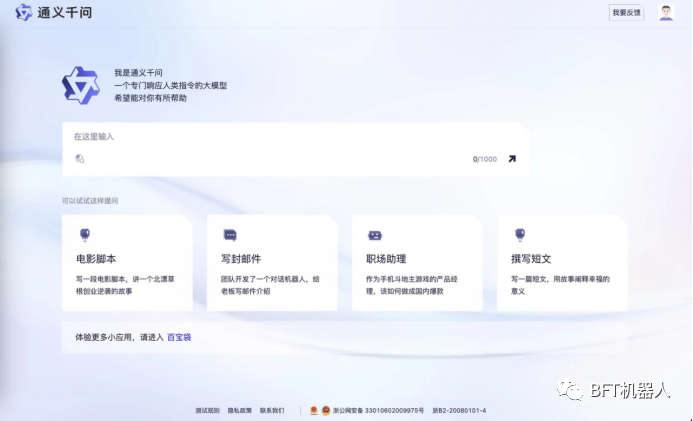This screenshot has height=421, width=693.
Task: Click the robot icon on 职场助理 card
Action: coord(375,235)
